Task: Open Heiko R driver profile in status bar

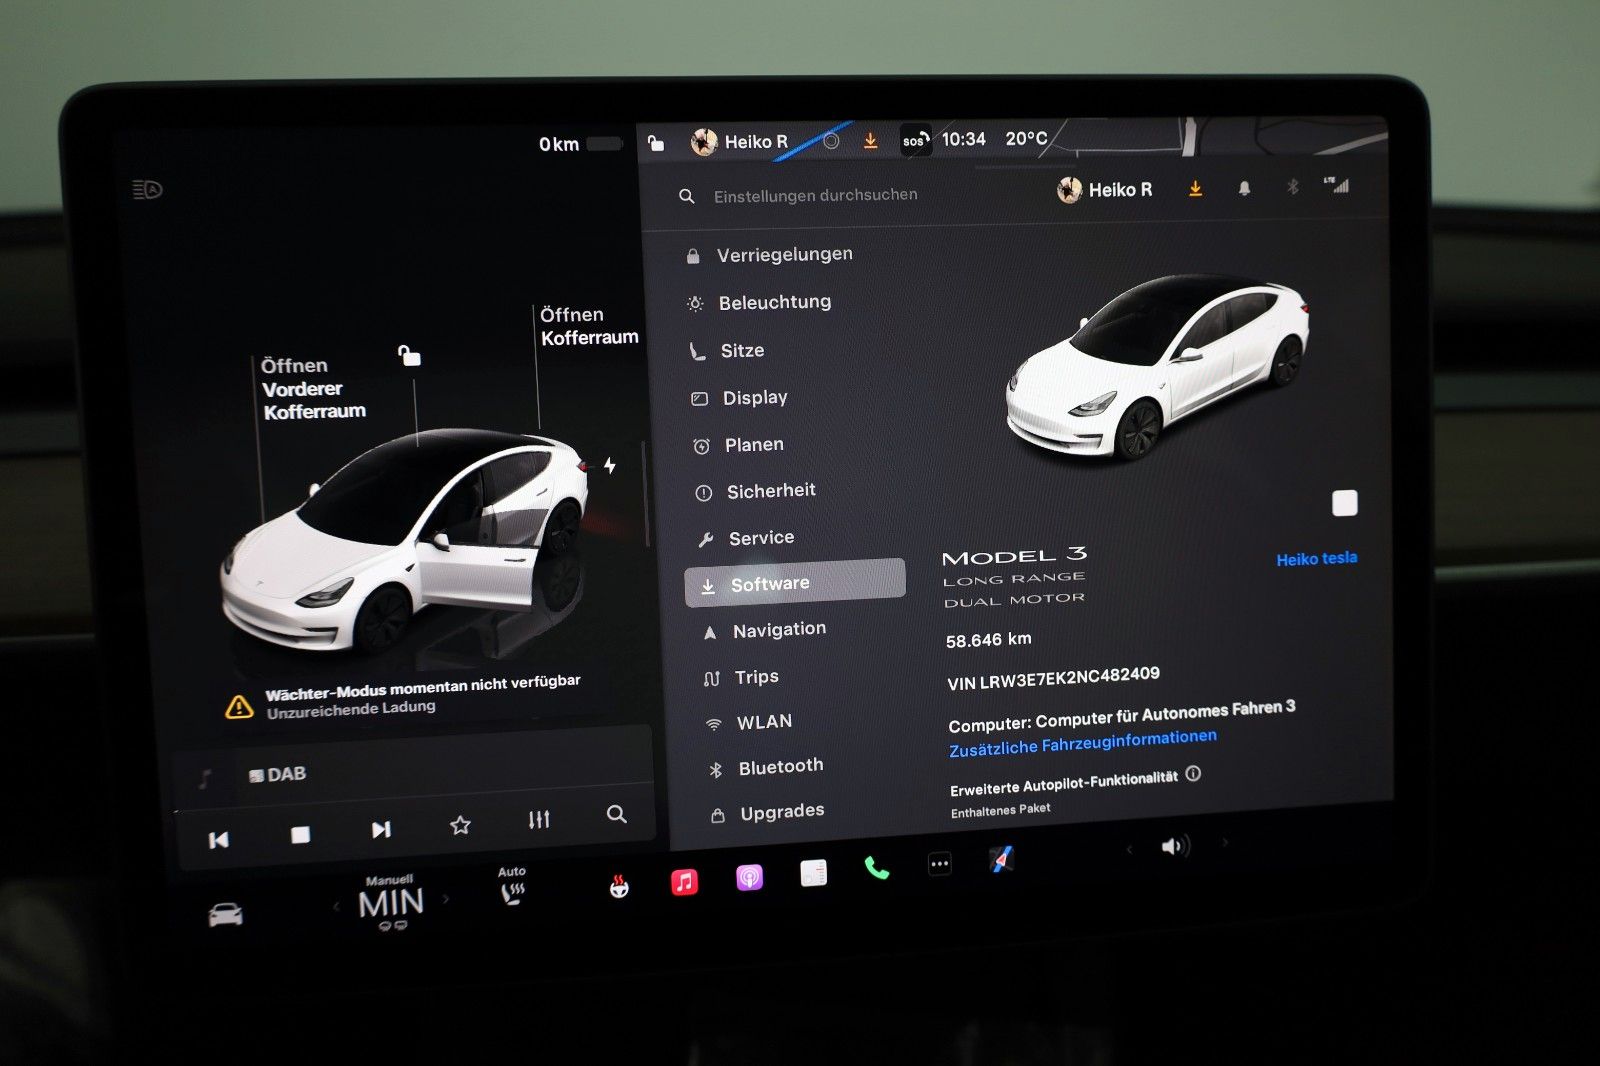Action: click(x=740, y=142)
